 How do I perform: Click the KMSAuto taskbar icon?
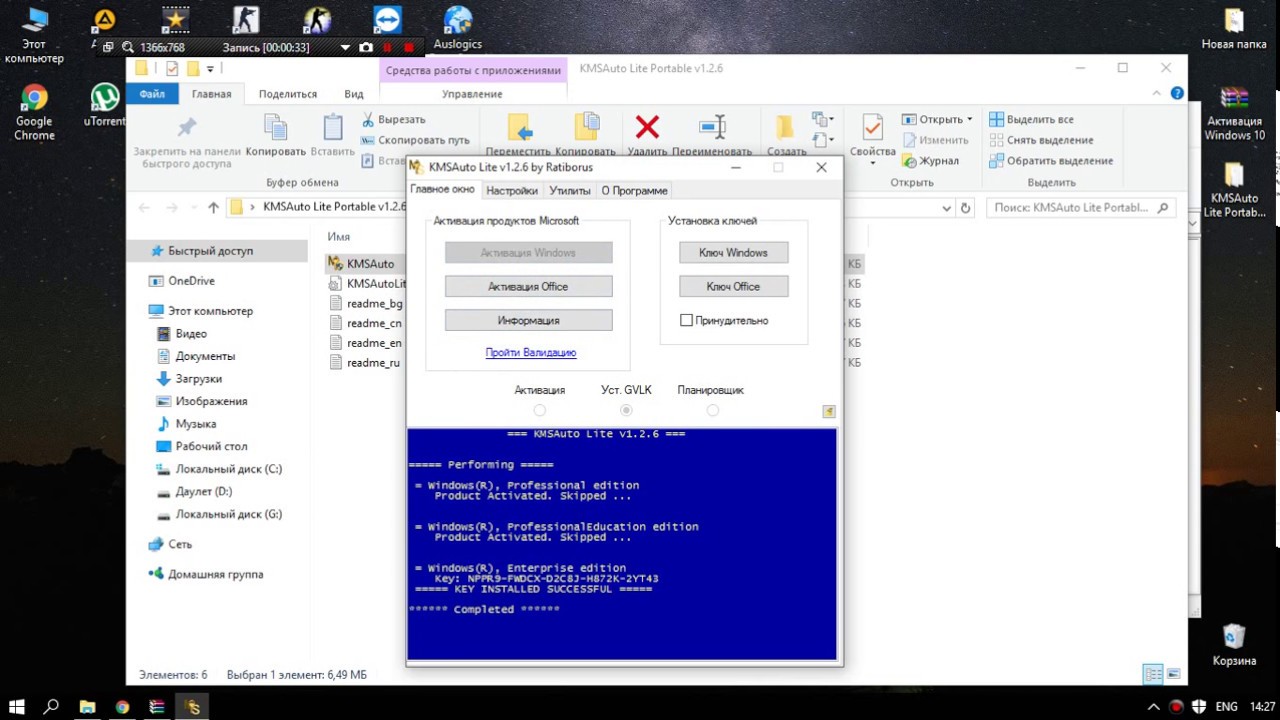193,707
